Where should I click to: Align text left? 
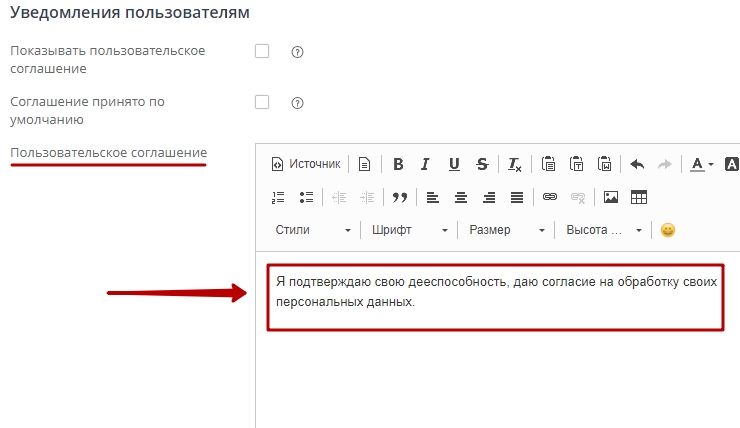pos(433,197)
